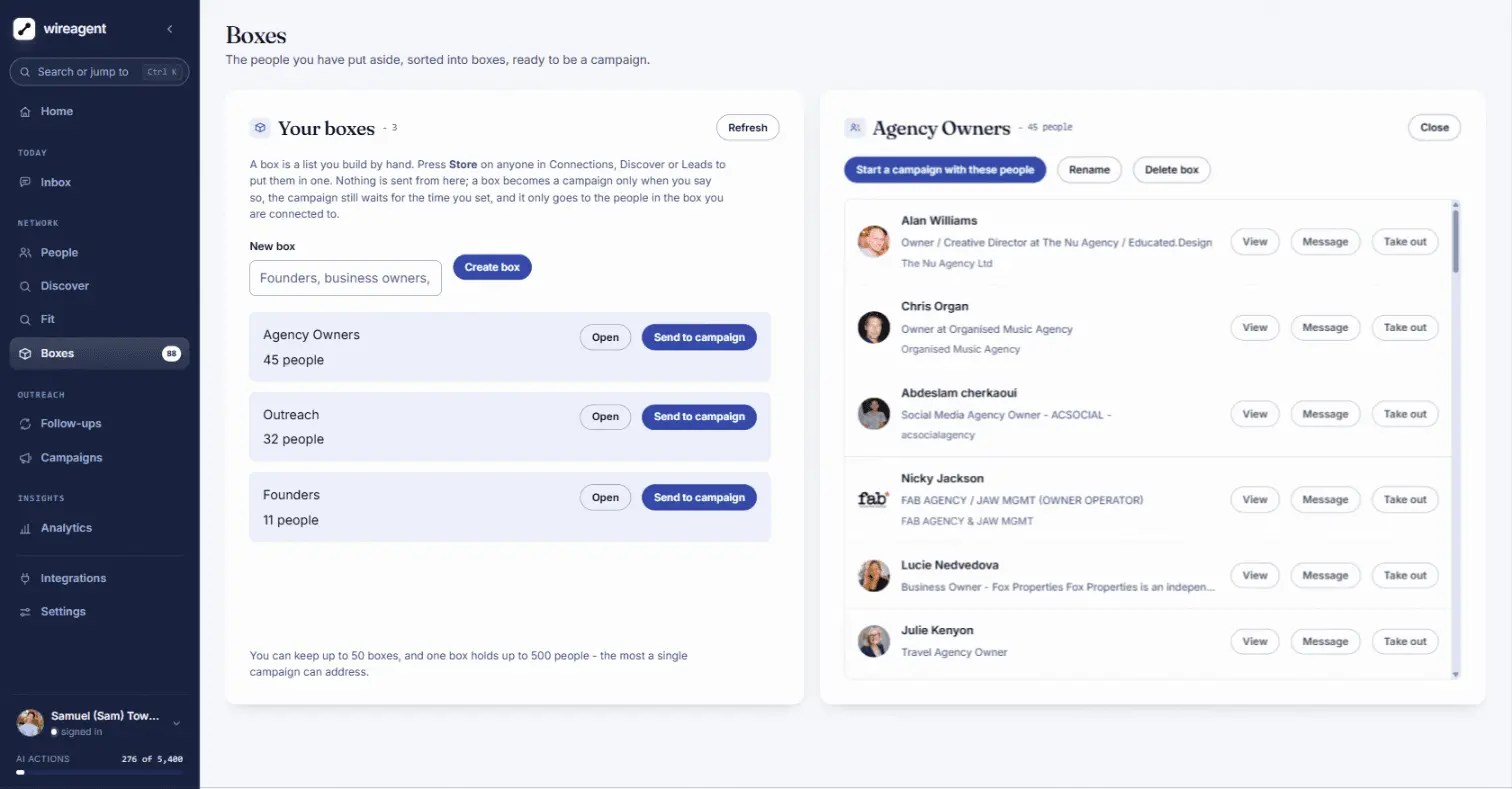Click the Analytics bar chart icon
1512x789 pixels.
(x=25, y=528)
